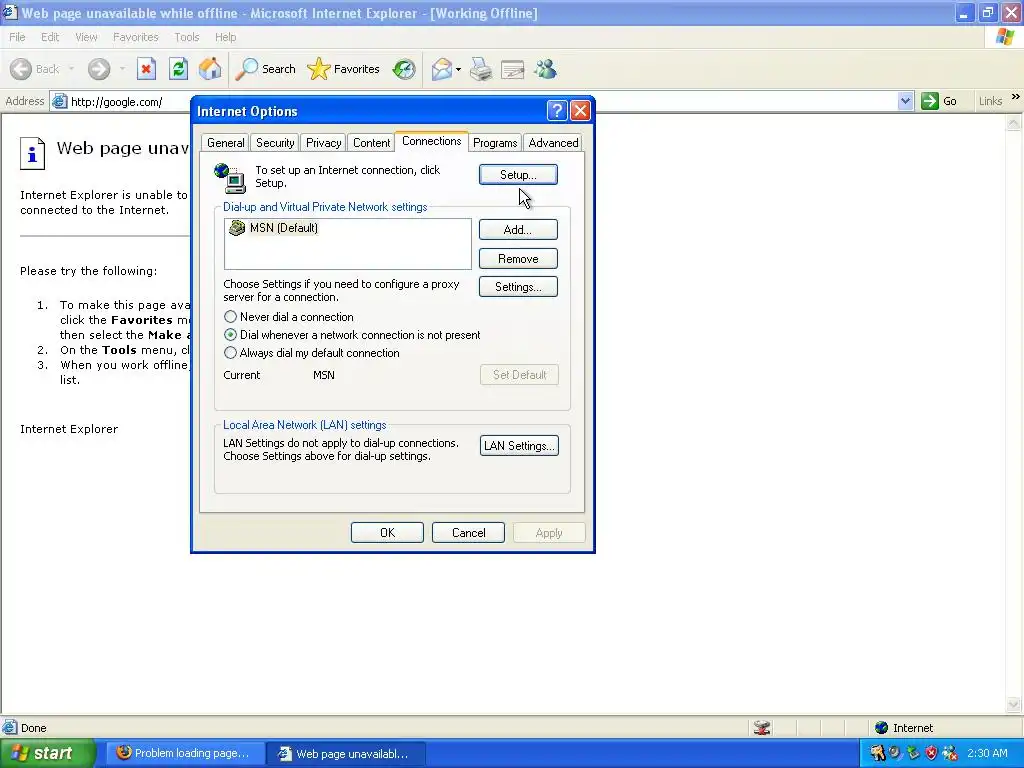
Task: Click the Internet zone globe in status bar
Action: pyautogui.click(x=882, y=728)
